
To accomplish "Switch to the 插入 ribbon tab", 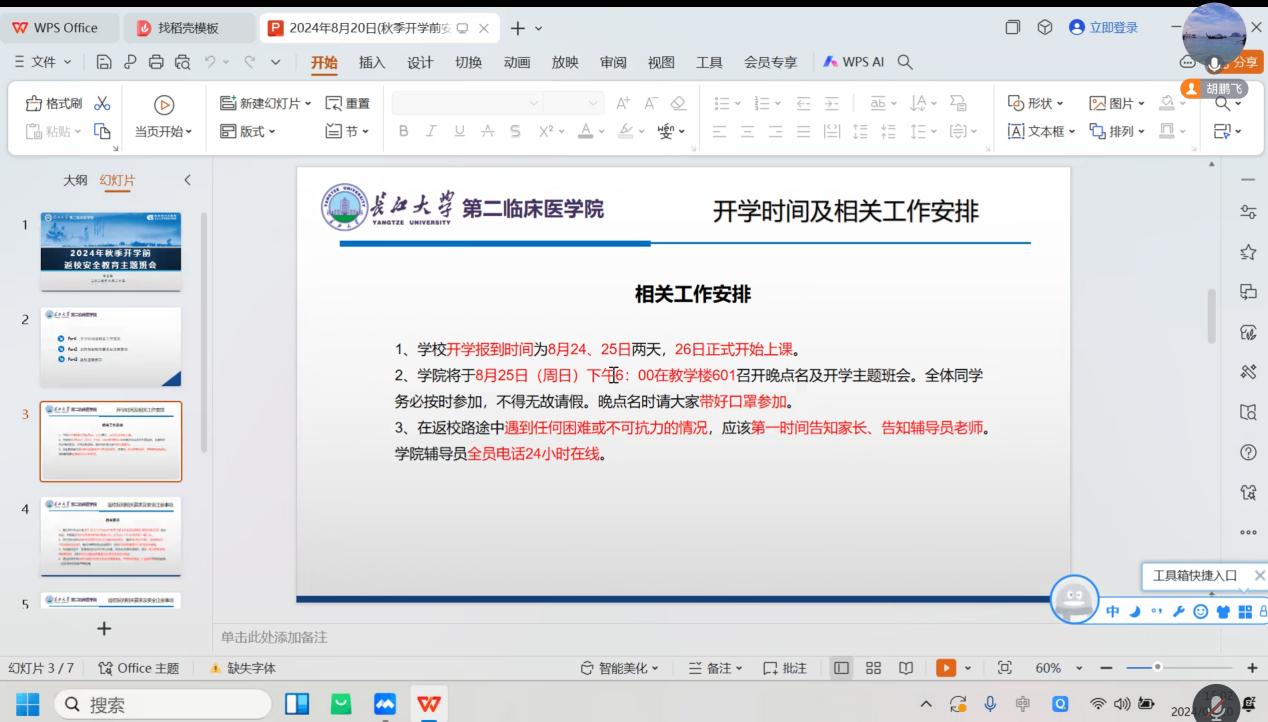I will tap(372, 62).
